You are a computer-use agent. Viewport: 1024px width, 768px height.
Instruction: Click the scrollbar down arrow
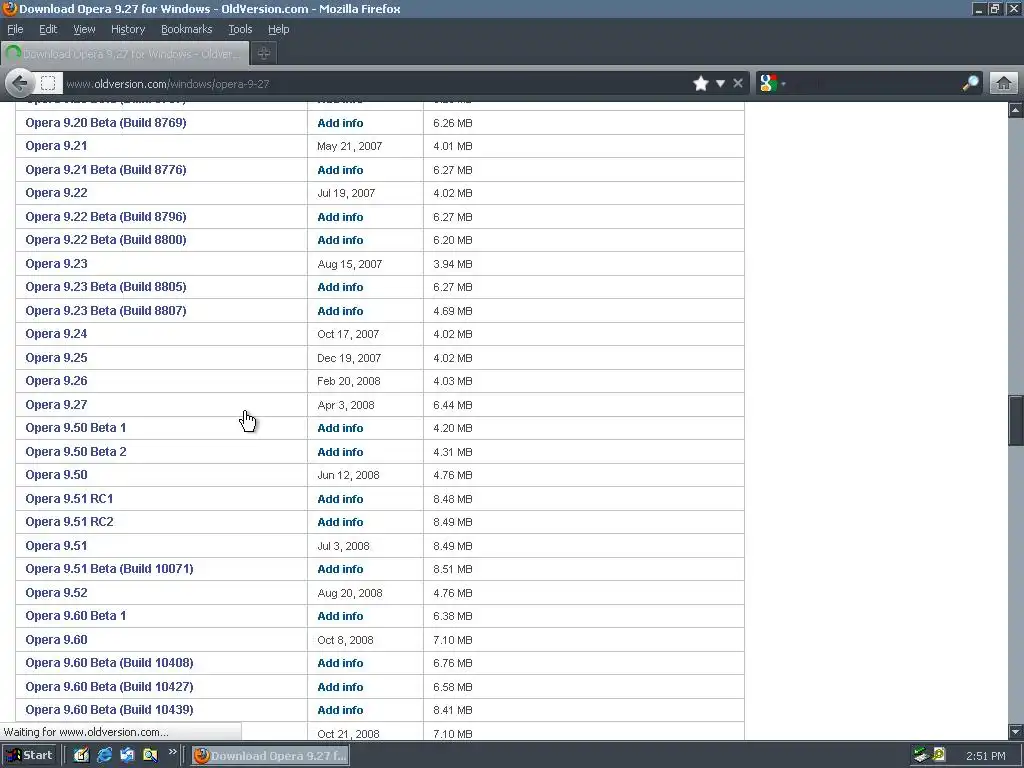coord(1016,732)
